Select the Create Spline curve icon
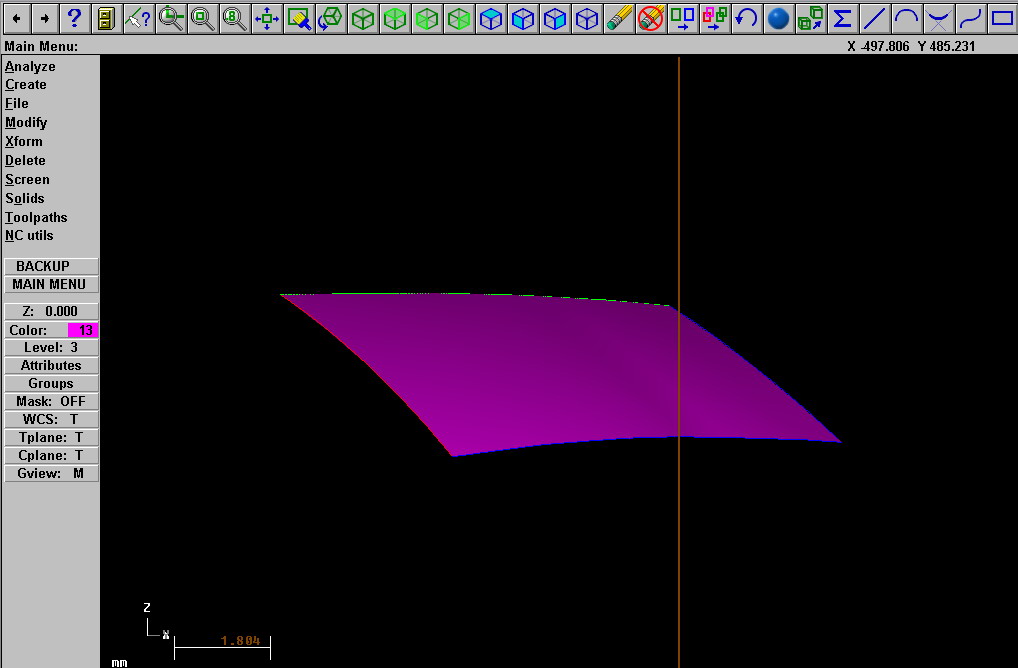 pyautogui.click(x=971, y=19)
